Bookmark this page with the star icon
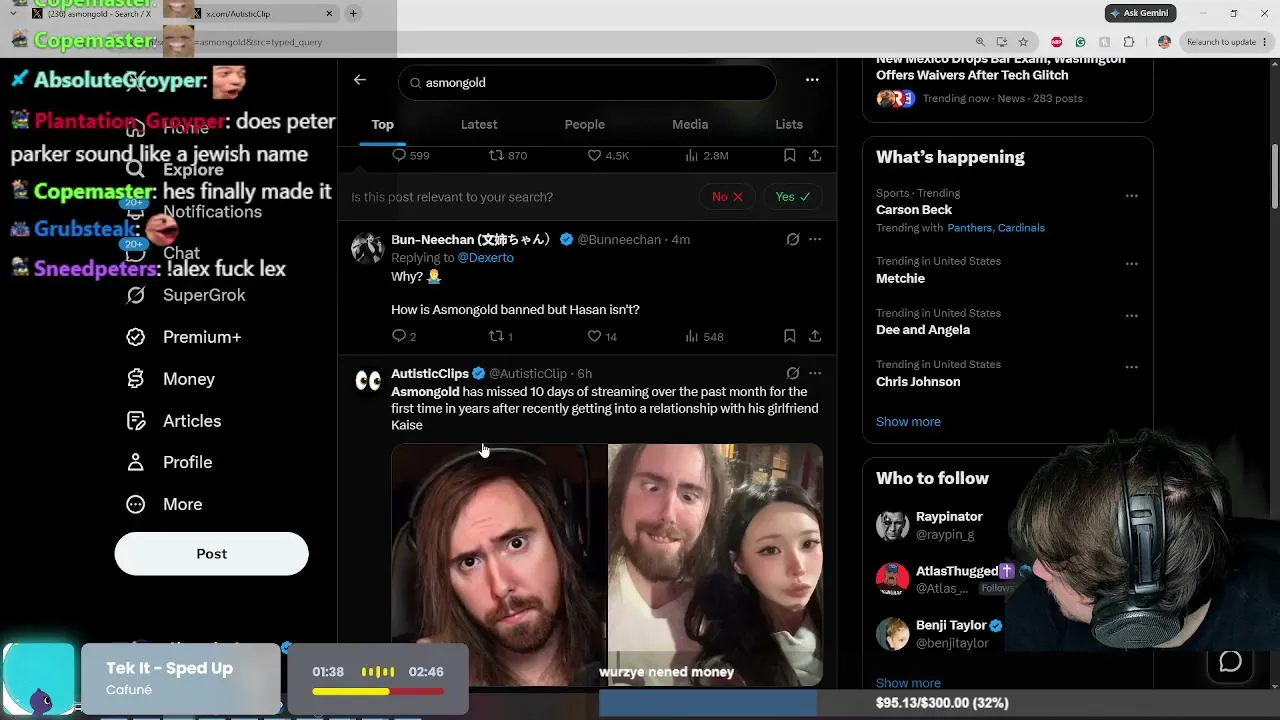1280x720 pixels. [1023, 42]
